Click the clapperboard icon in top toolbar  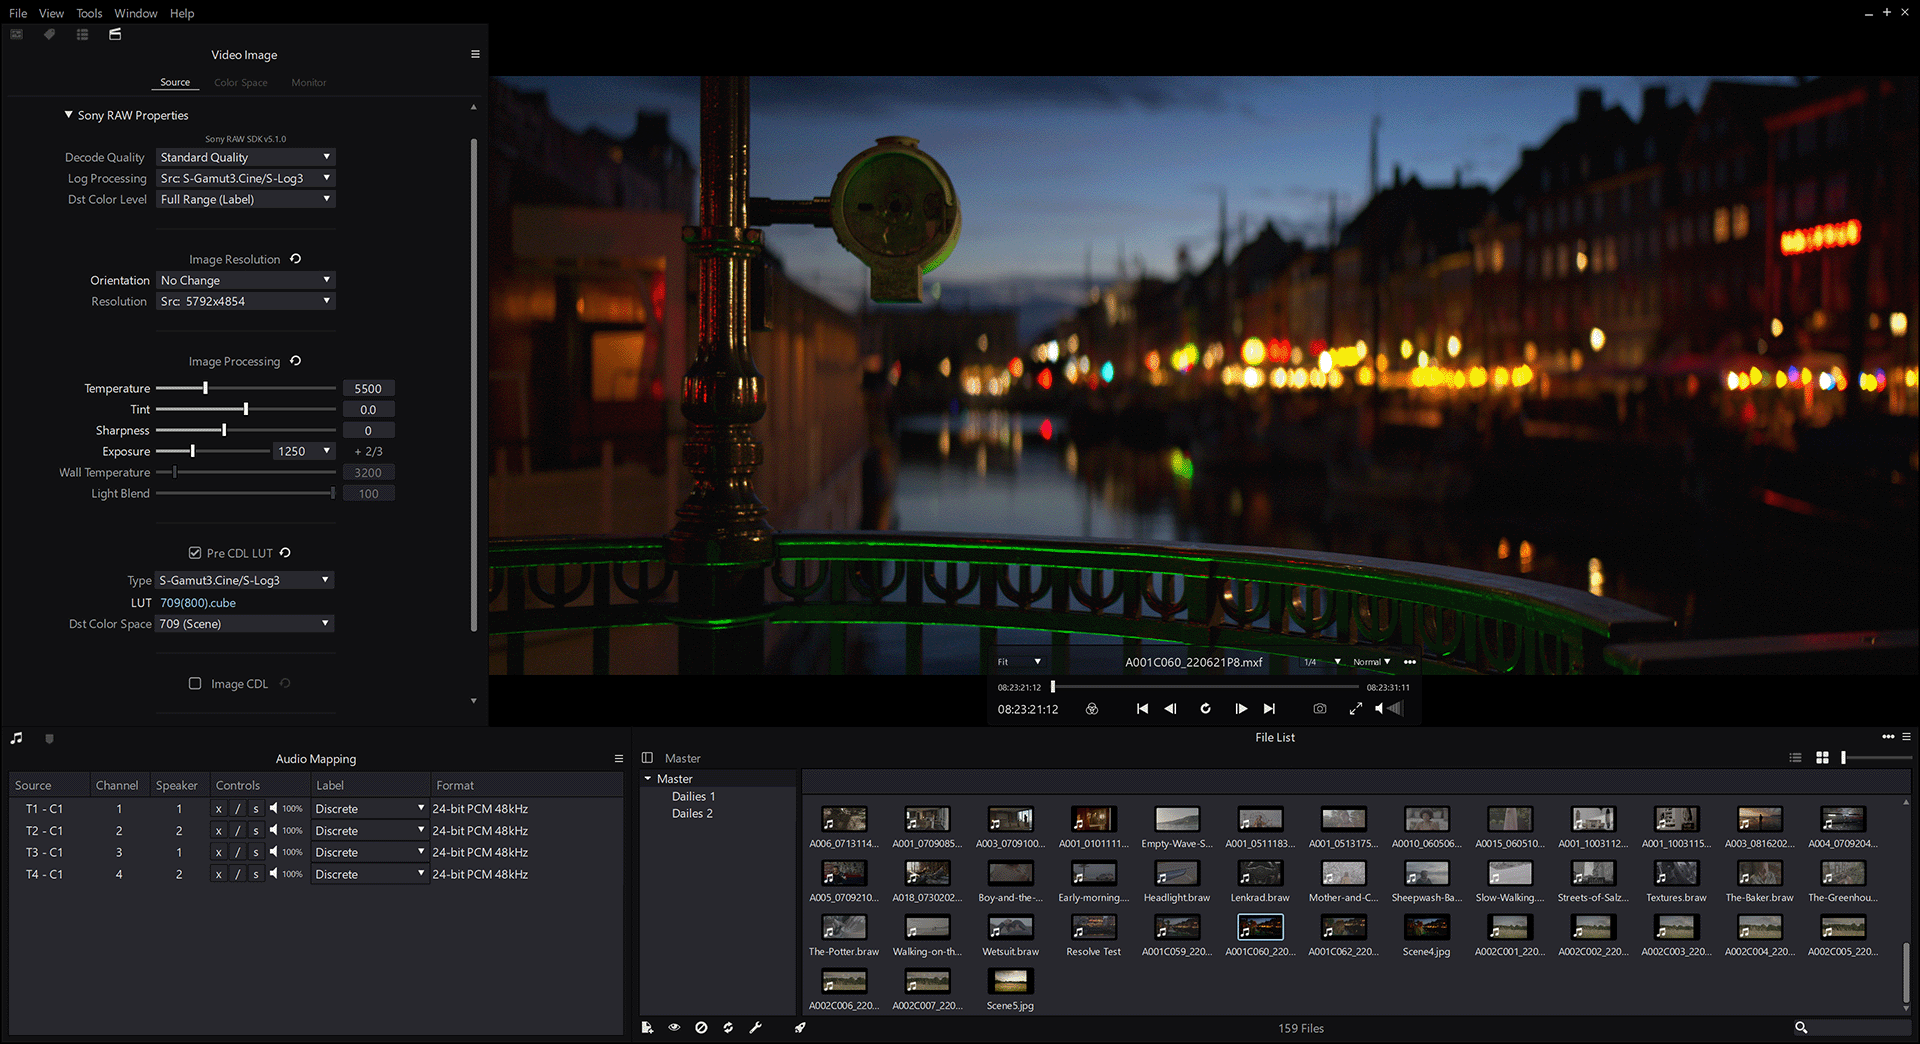click(115, 34)
